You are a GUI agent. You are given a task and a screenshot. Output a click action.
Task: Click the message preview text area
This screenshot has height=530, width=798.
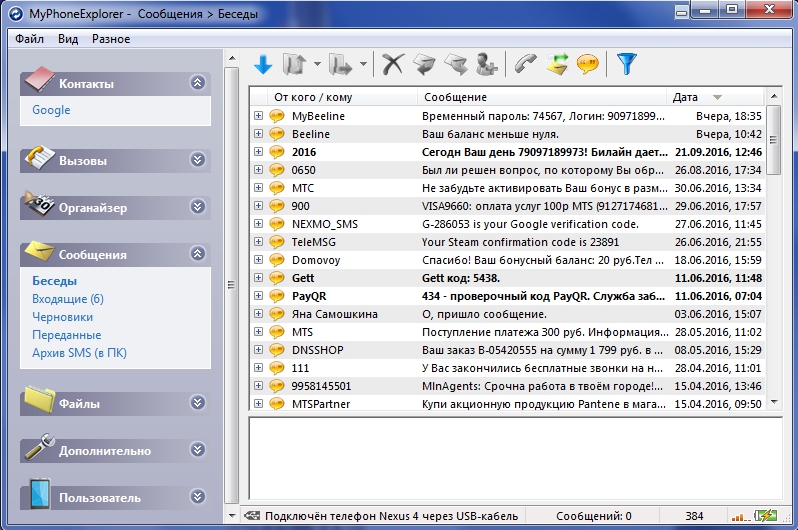pos(516,458)
